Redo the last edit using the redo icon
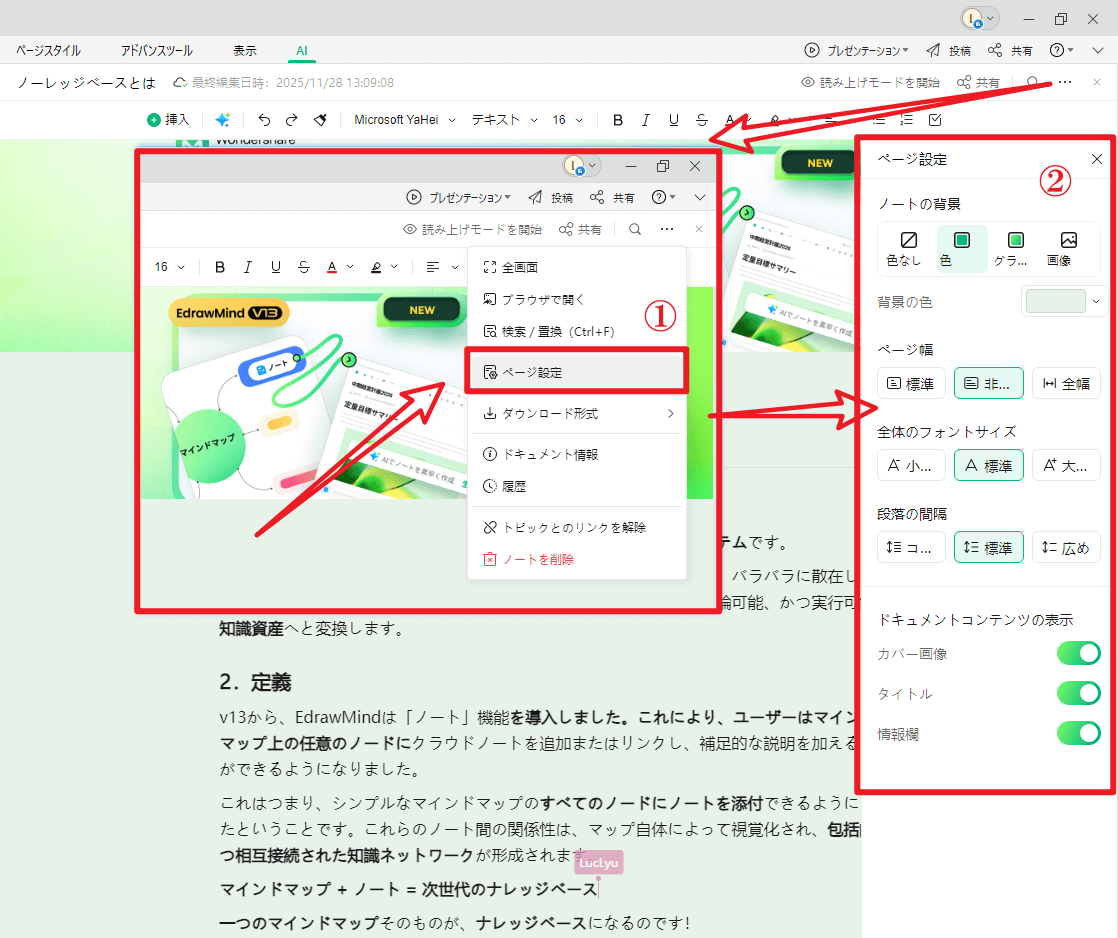Screen dimensions: 1118x938 click(x=290, y=119)
